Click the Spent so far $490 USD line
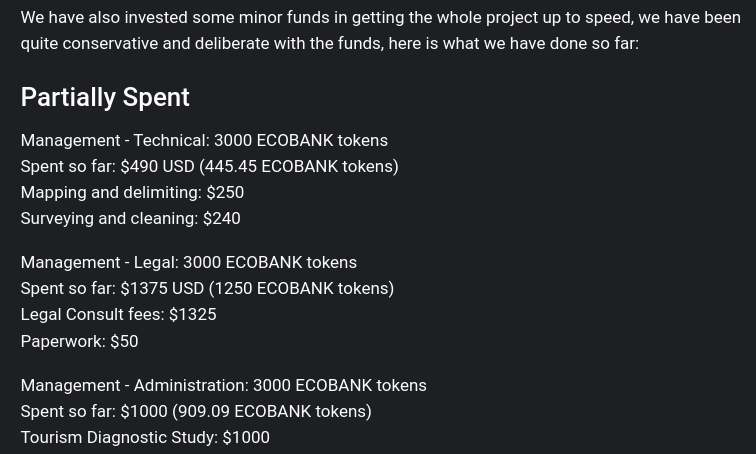Viewport: 756px width, 454px height. [210, 166]
